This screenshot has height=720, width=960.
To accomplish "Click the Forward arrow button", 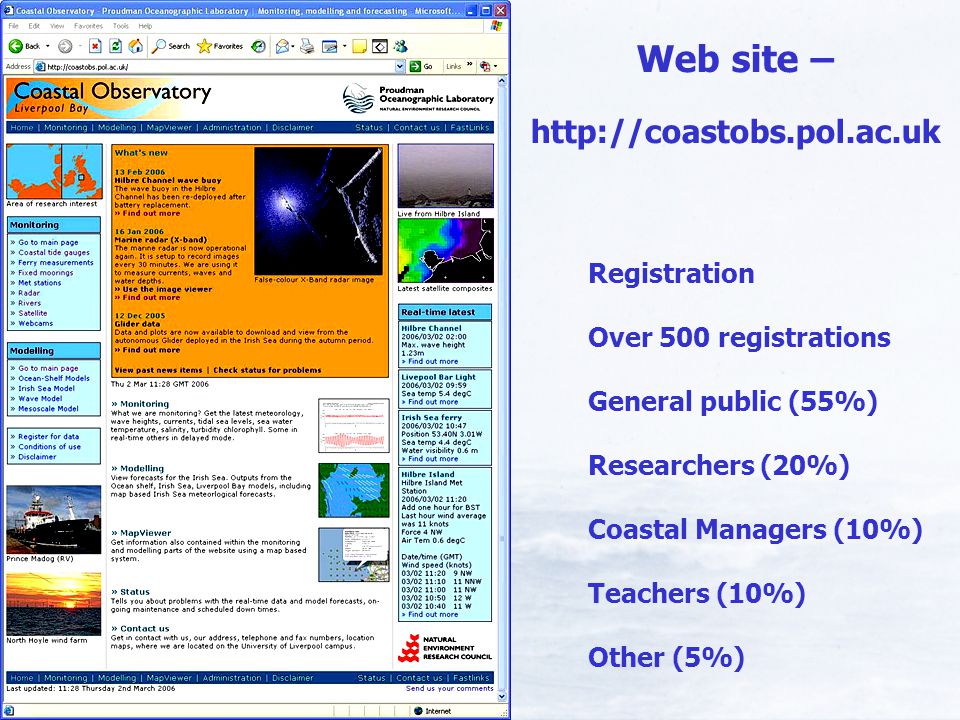I will (65, 46).
